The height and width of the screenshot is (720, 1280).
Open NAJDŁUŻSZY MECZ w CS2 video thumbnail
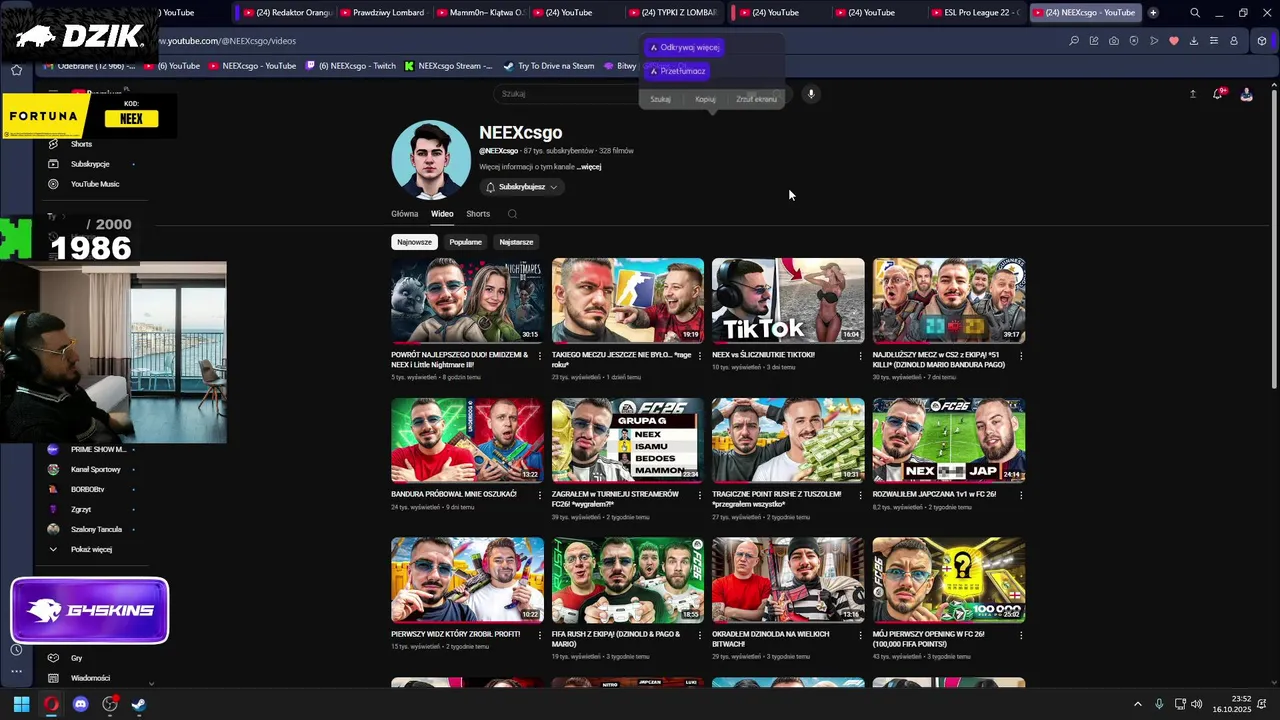point(948,300)
